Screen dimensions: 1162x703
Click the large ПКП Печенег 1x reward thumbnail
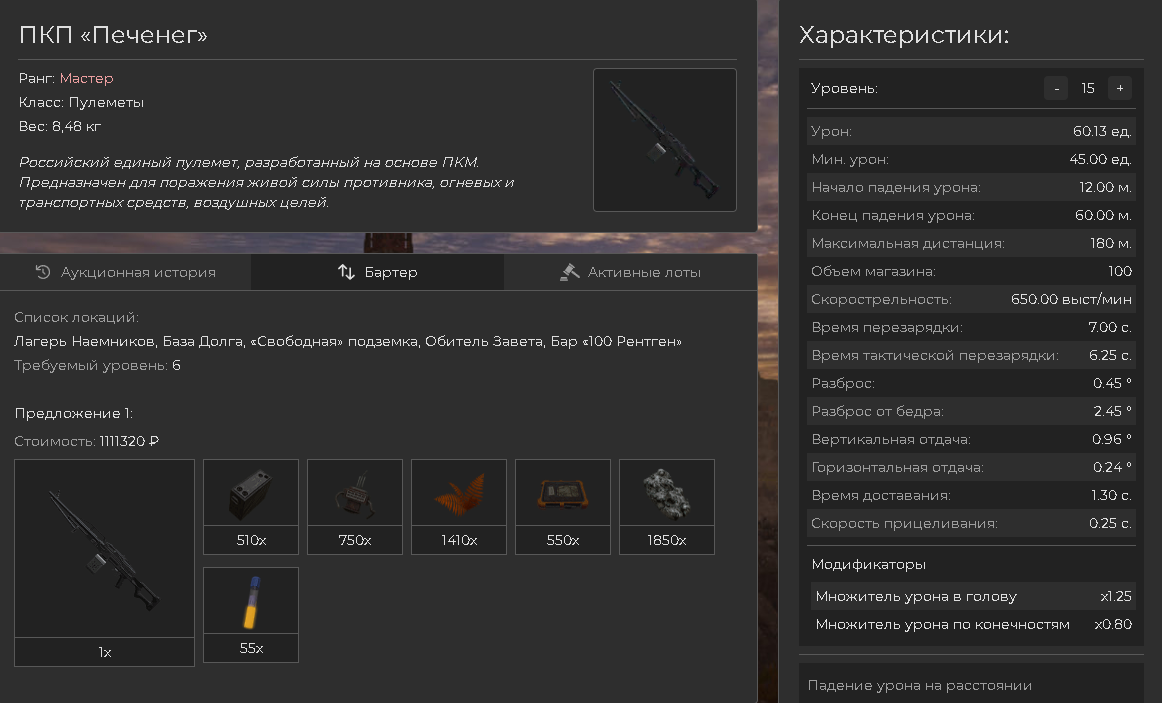(x=104, y=562)
